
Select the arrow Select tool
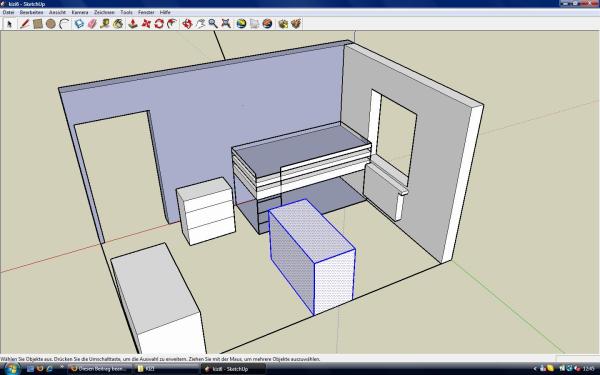(10, 24)
